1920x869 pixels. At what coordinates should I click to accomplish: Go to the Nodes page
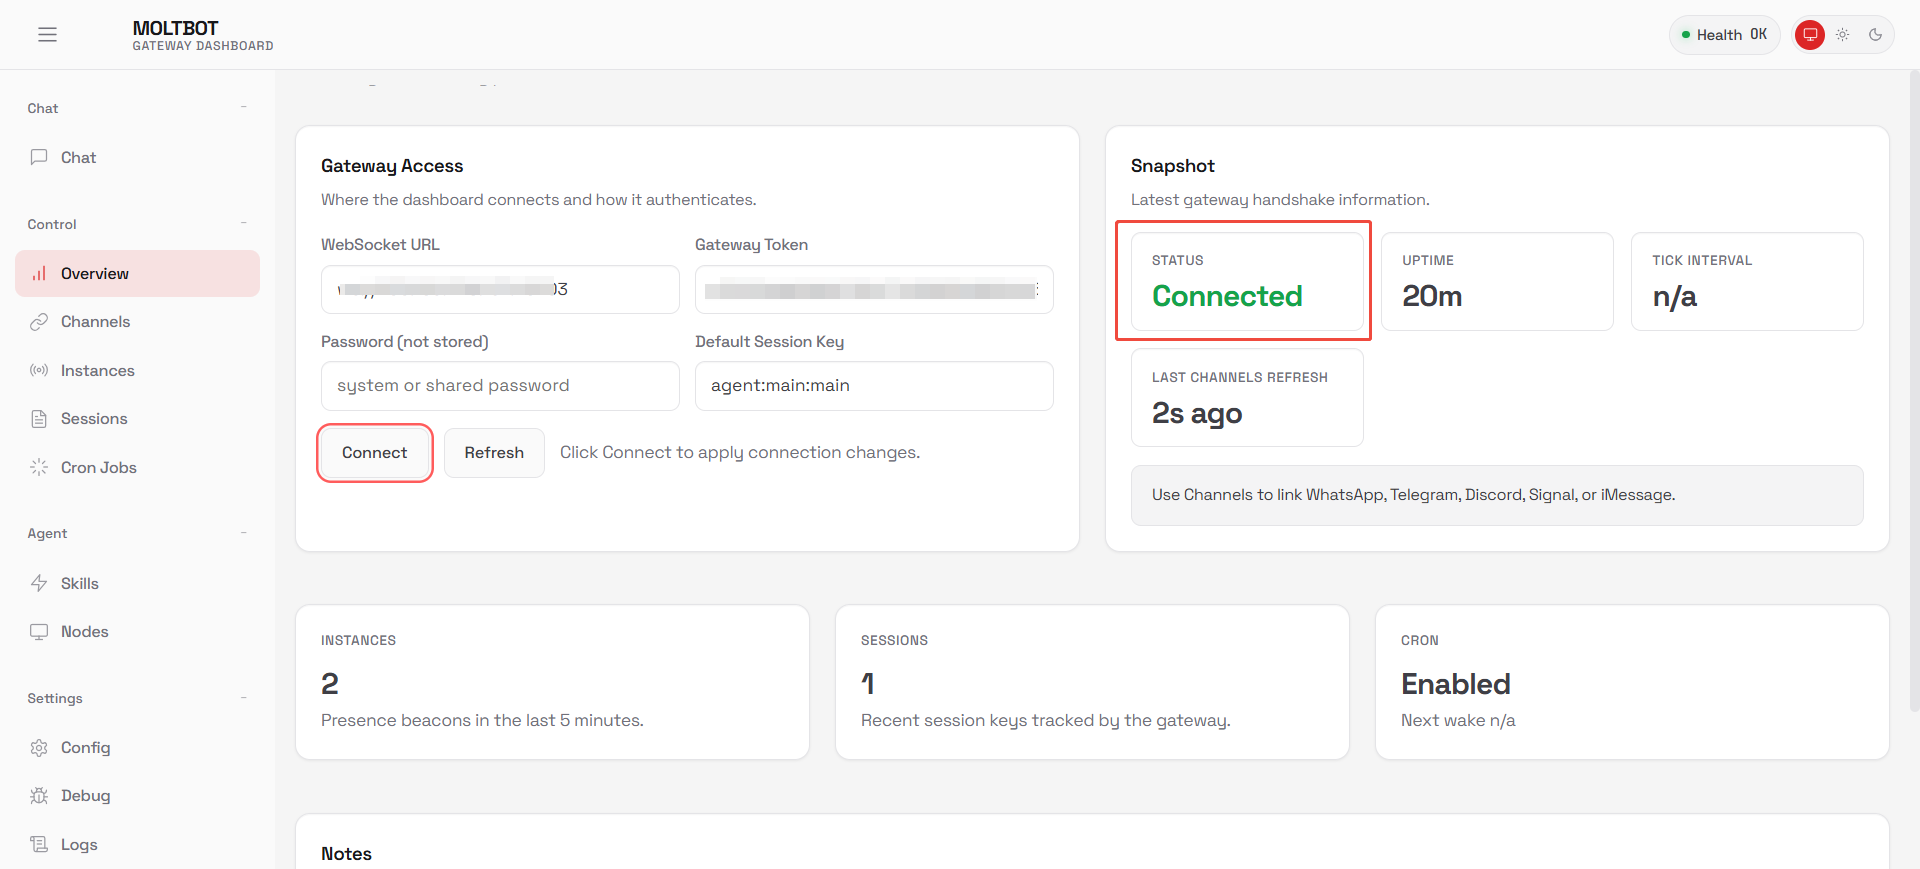coord(85,632)
